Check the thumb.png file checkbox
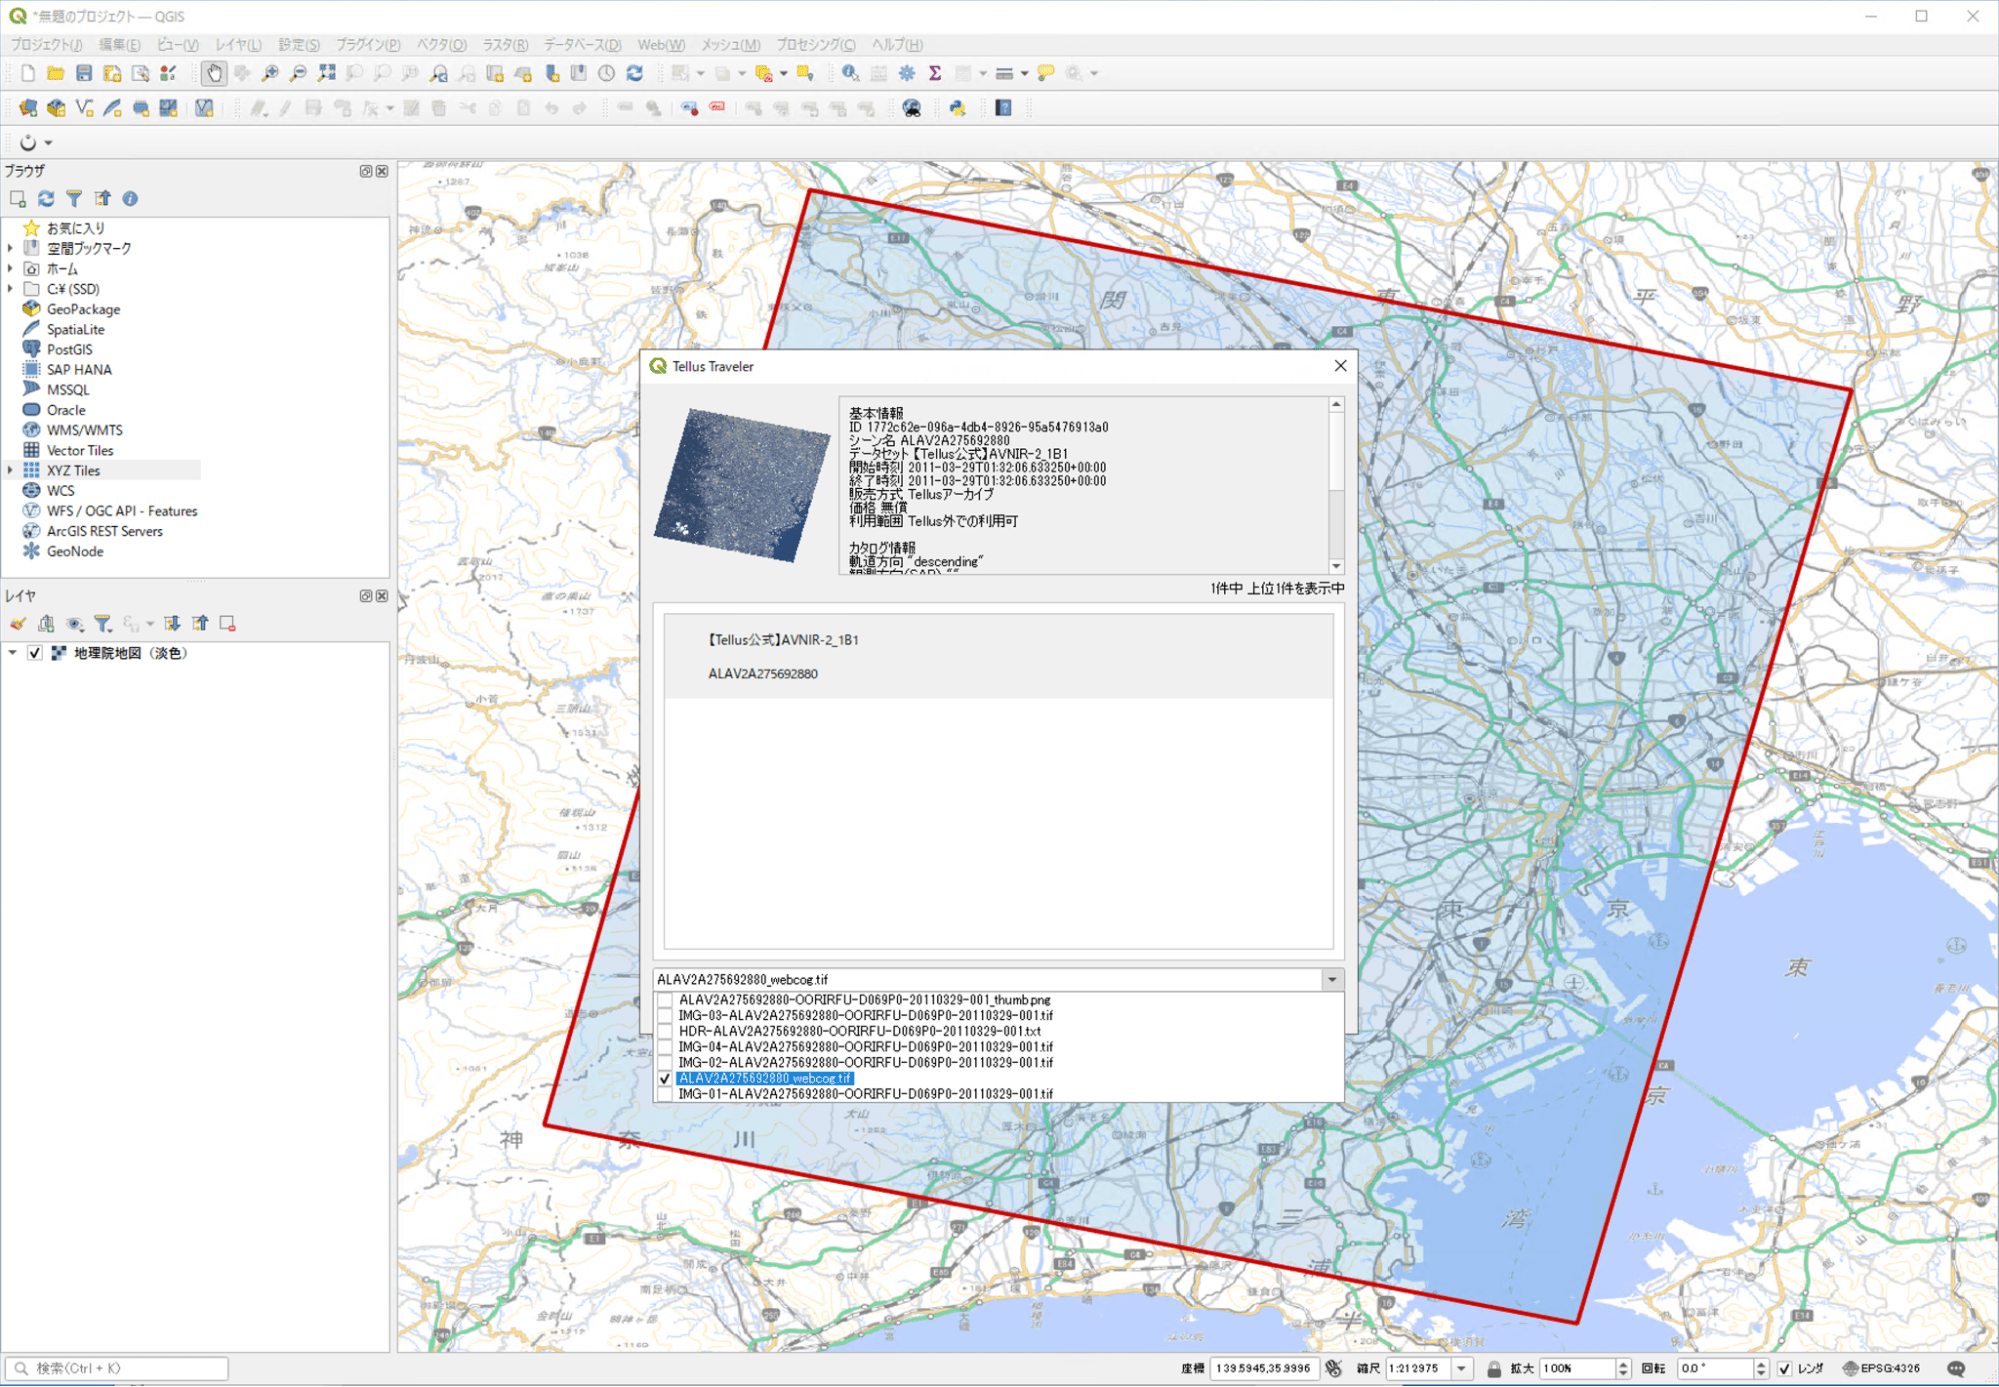Image resolution: width=1999 pixels, height=1387 pixels. (x=665, y=1000)
